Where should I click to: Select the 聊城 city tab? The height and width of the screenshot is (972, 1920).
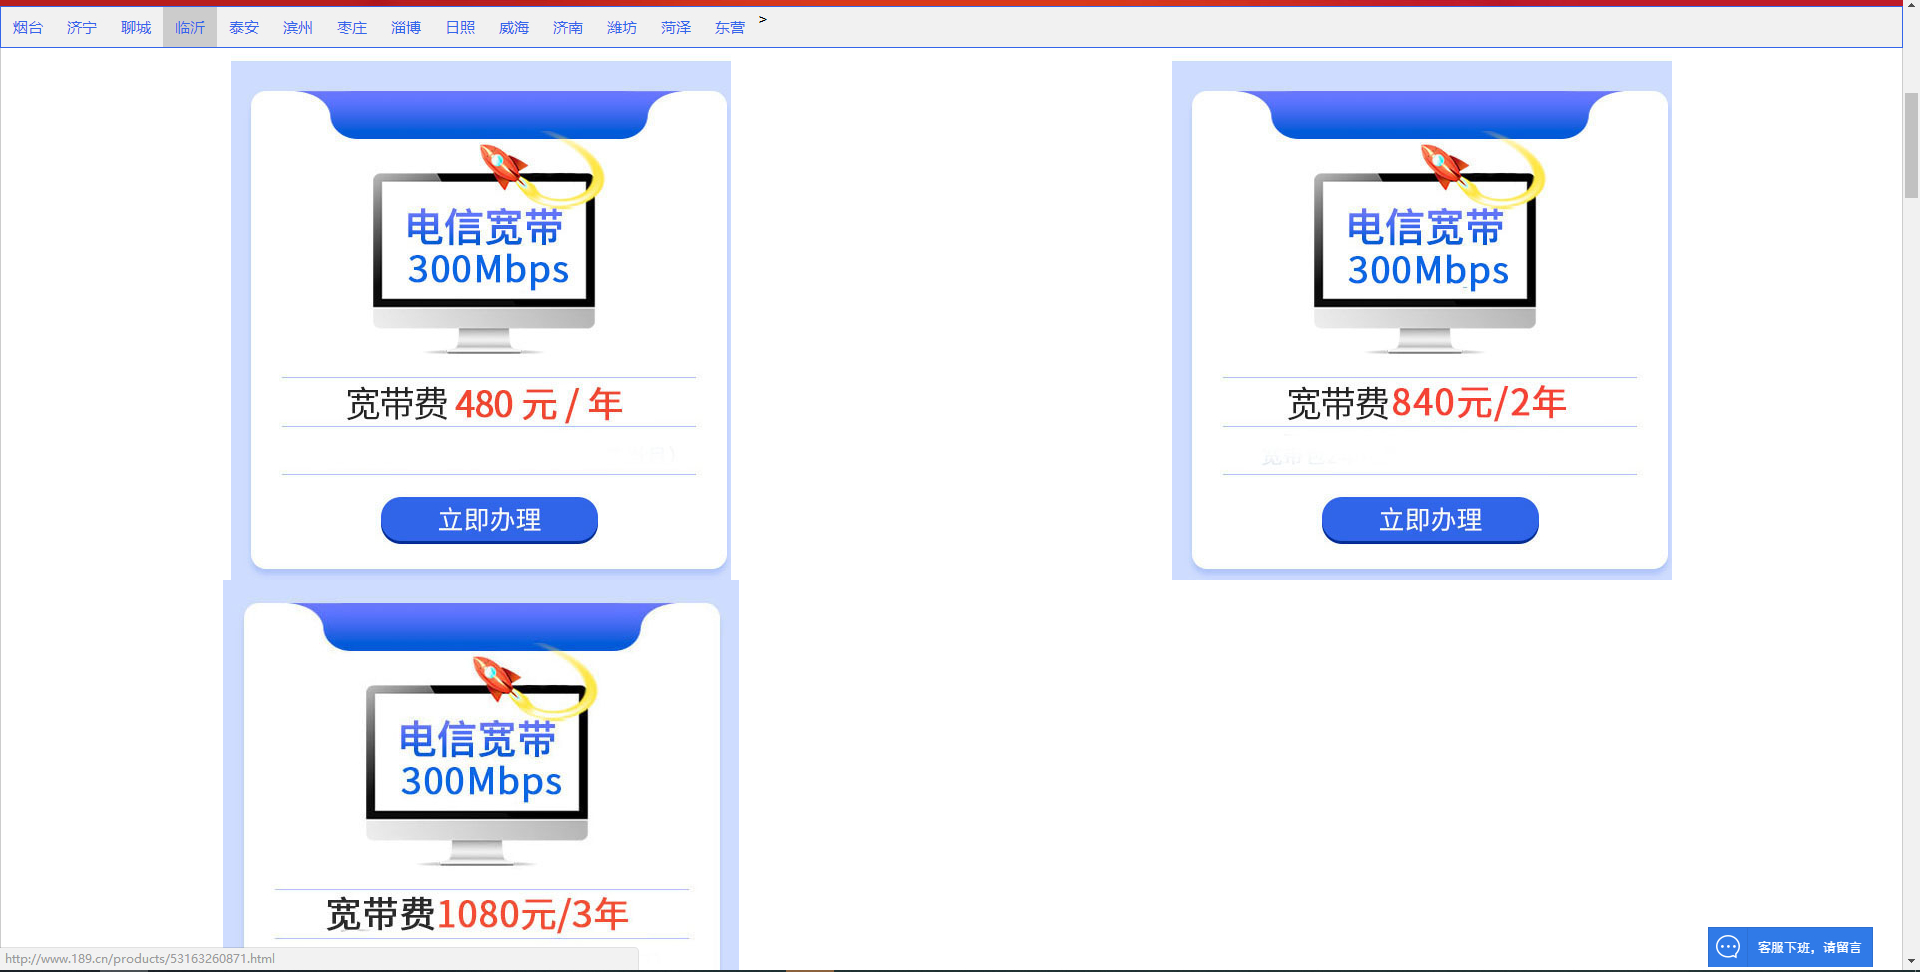click(136, 28)
